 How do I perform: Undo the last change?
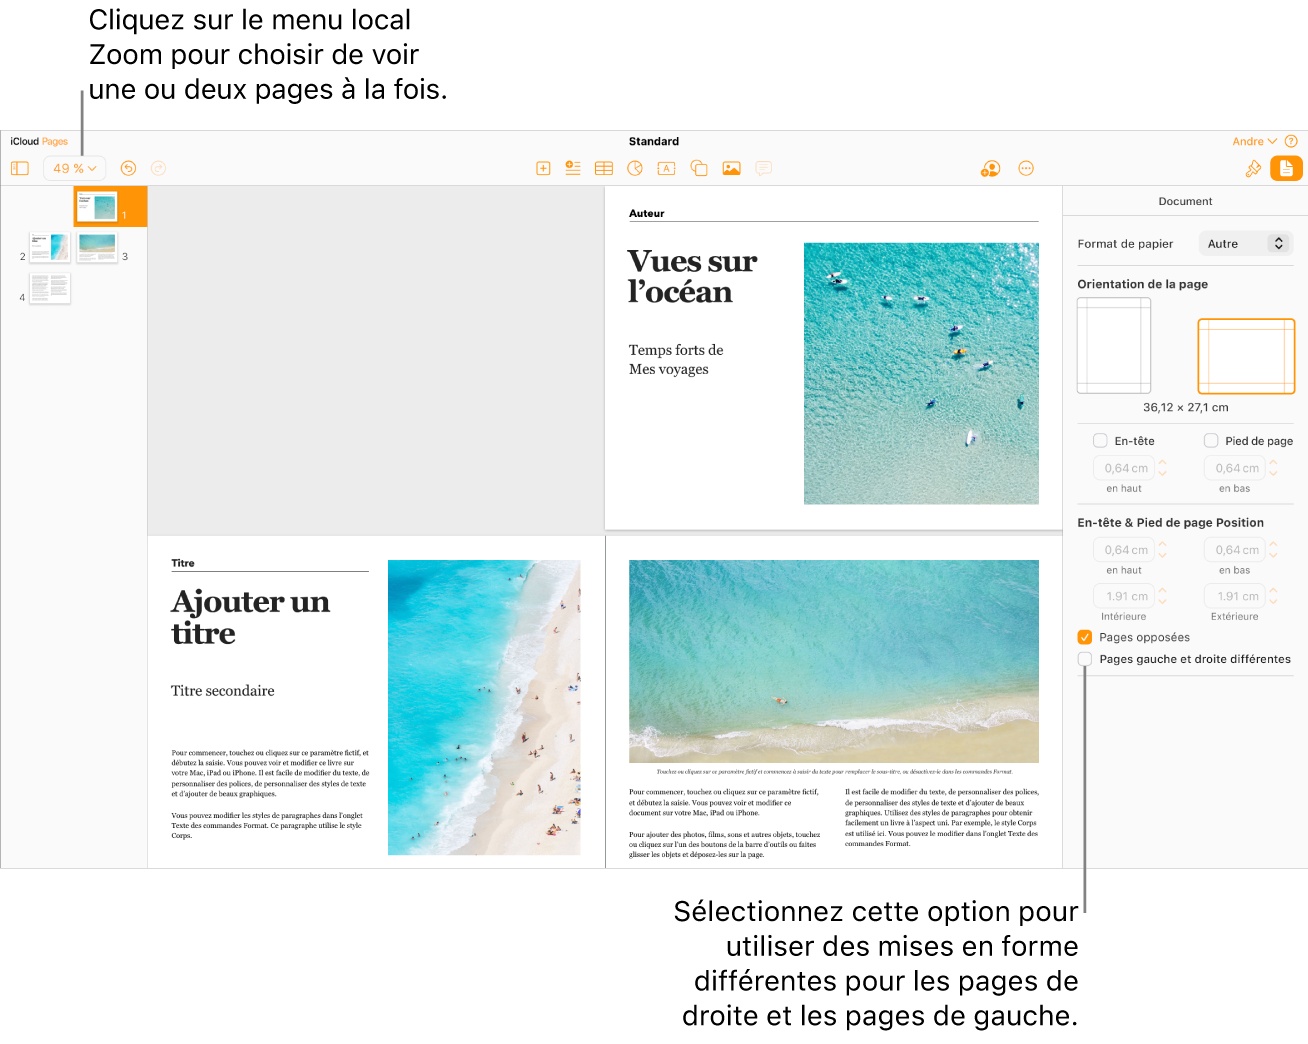[128, 168]
